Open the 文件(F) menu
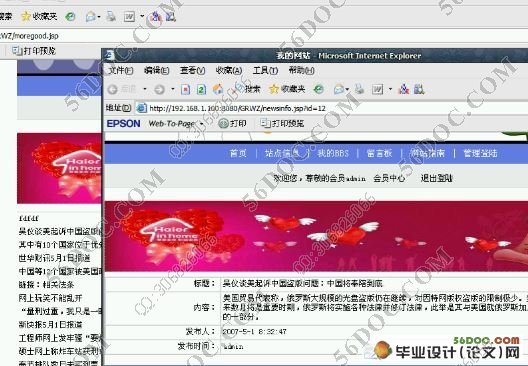The width and height of the screenshot is (528, 366). click(121, 71)
